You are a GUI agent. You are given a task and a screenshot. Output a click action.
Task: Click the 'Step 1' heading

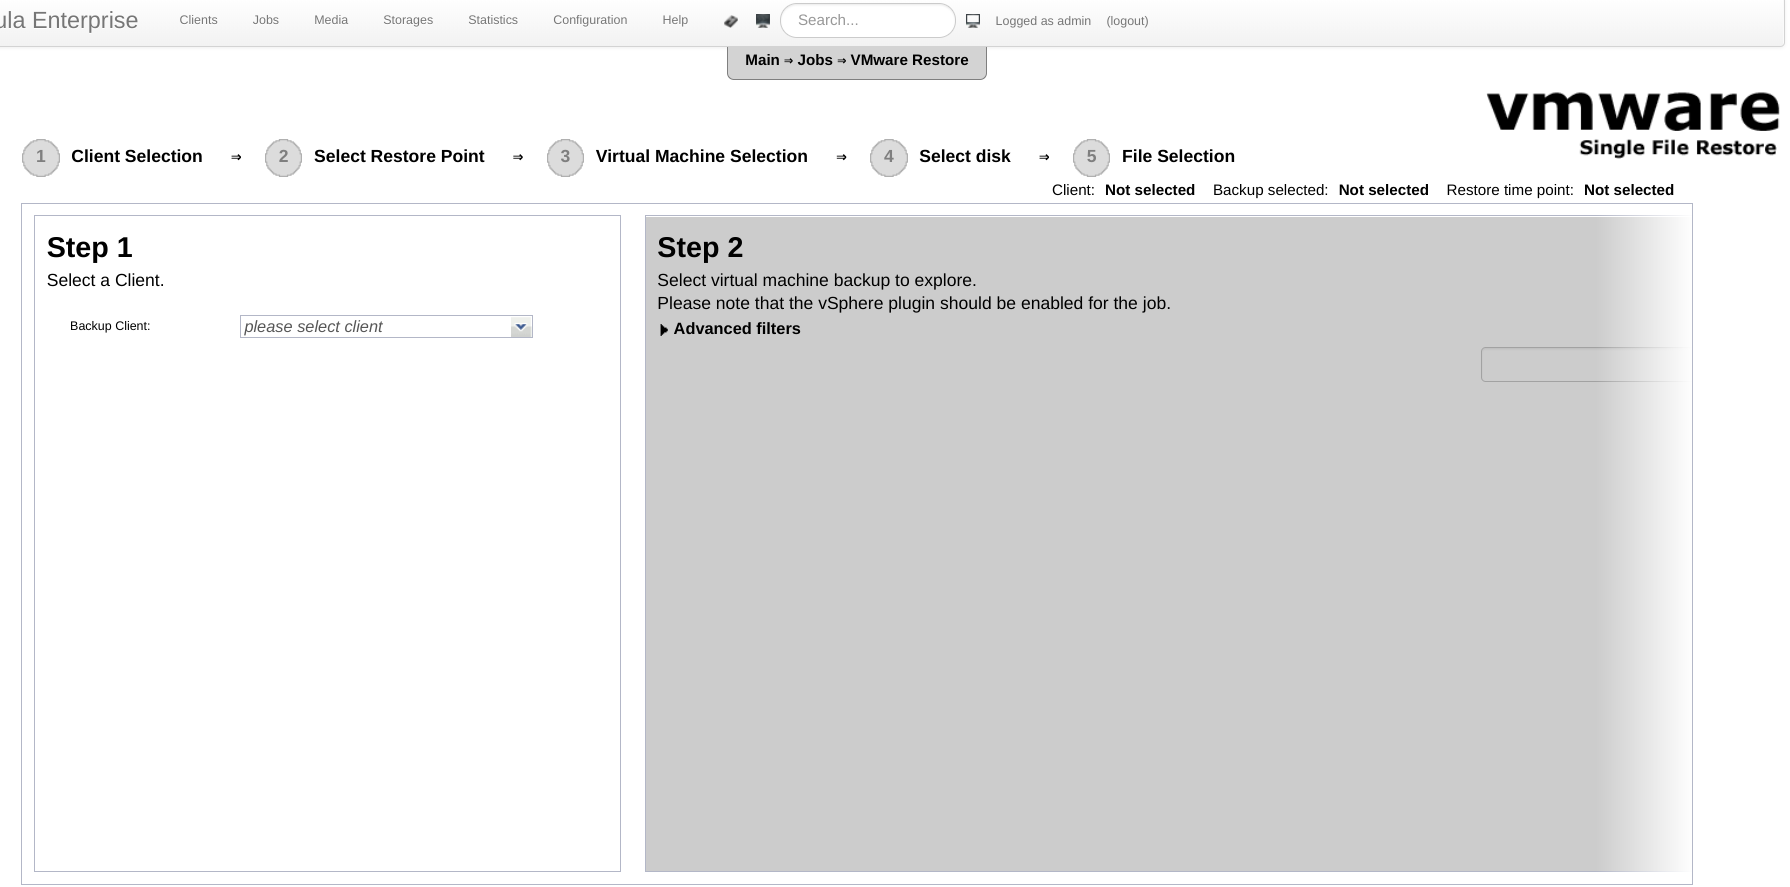pos(90,248)
